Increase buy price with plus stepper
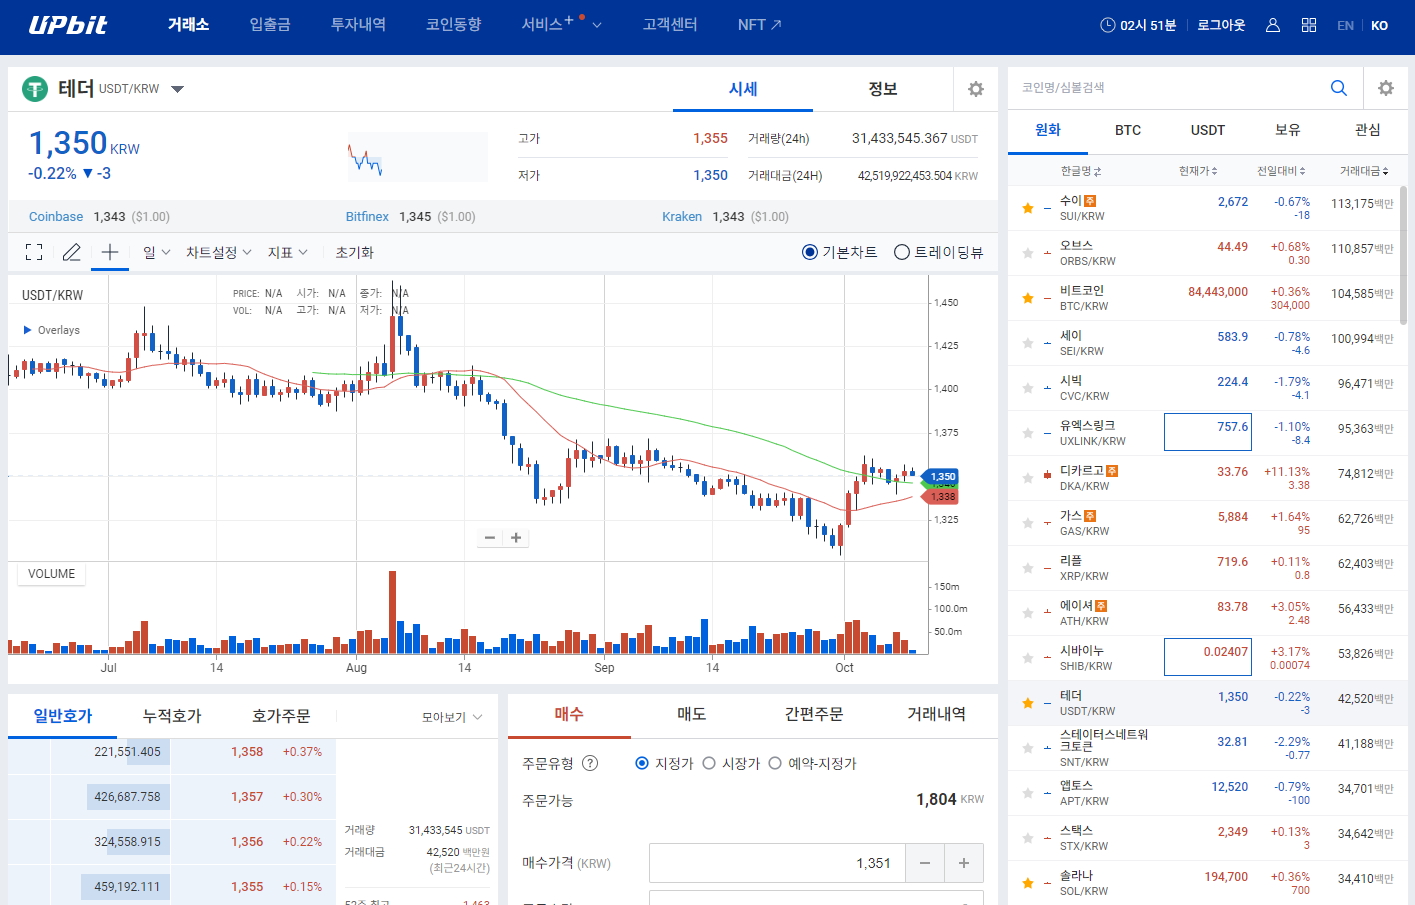The image size is (1415, 905). point(964,863)
